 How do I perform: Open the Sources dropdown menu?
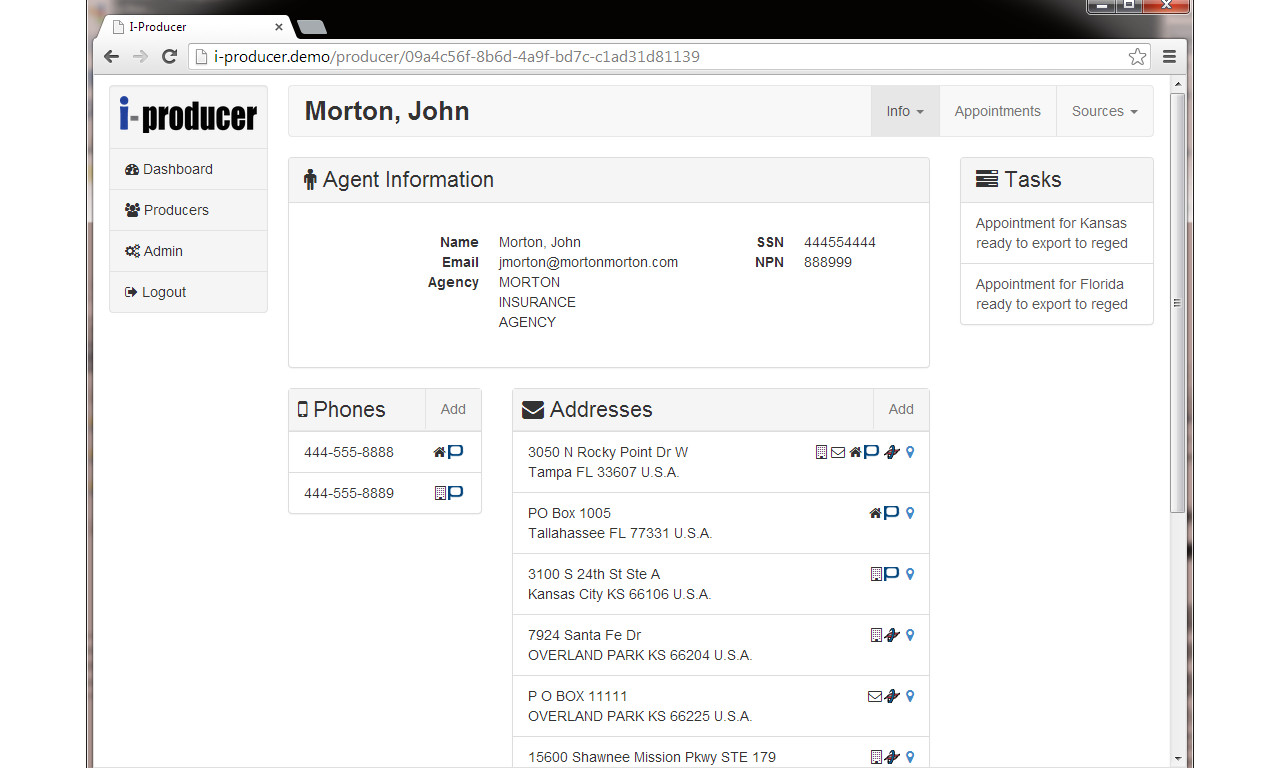pyautogui.click(x=1105, y=111)
